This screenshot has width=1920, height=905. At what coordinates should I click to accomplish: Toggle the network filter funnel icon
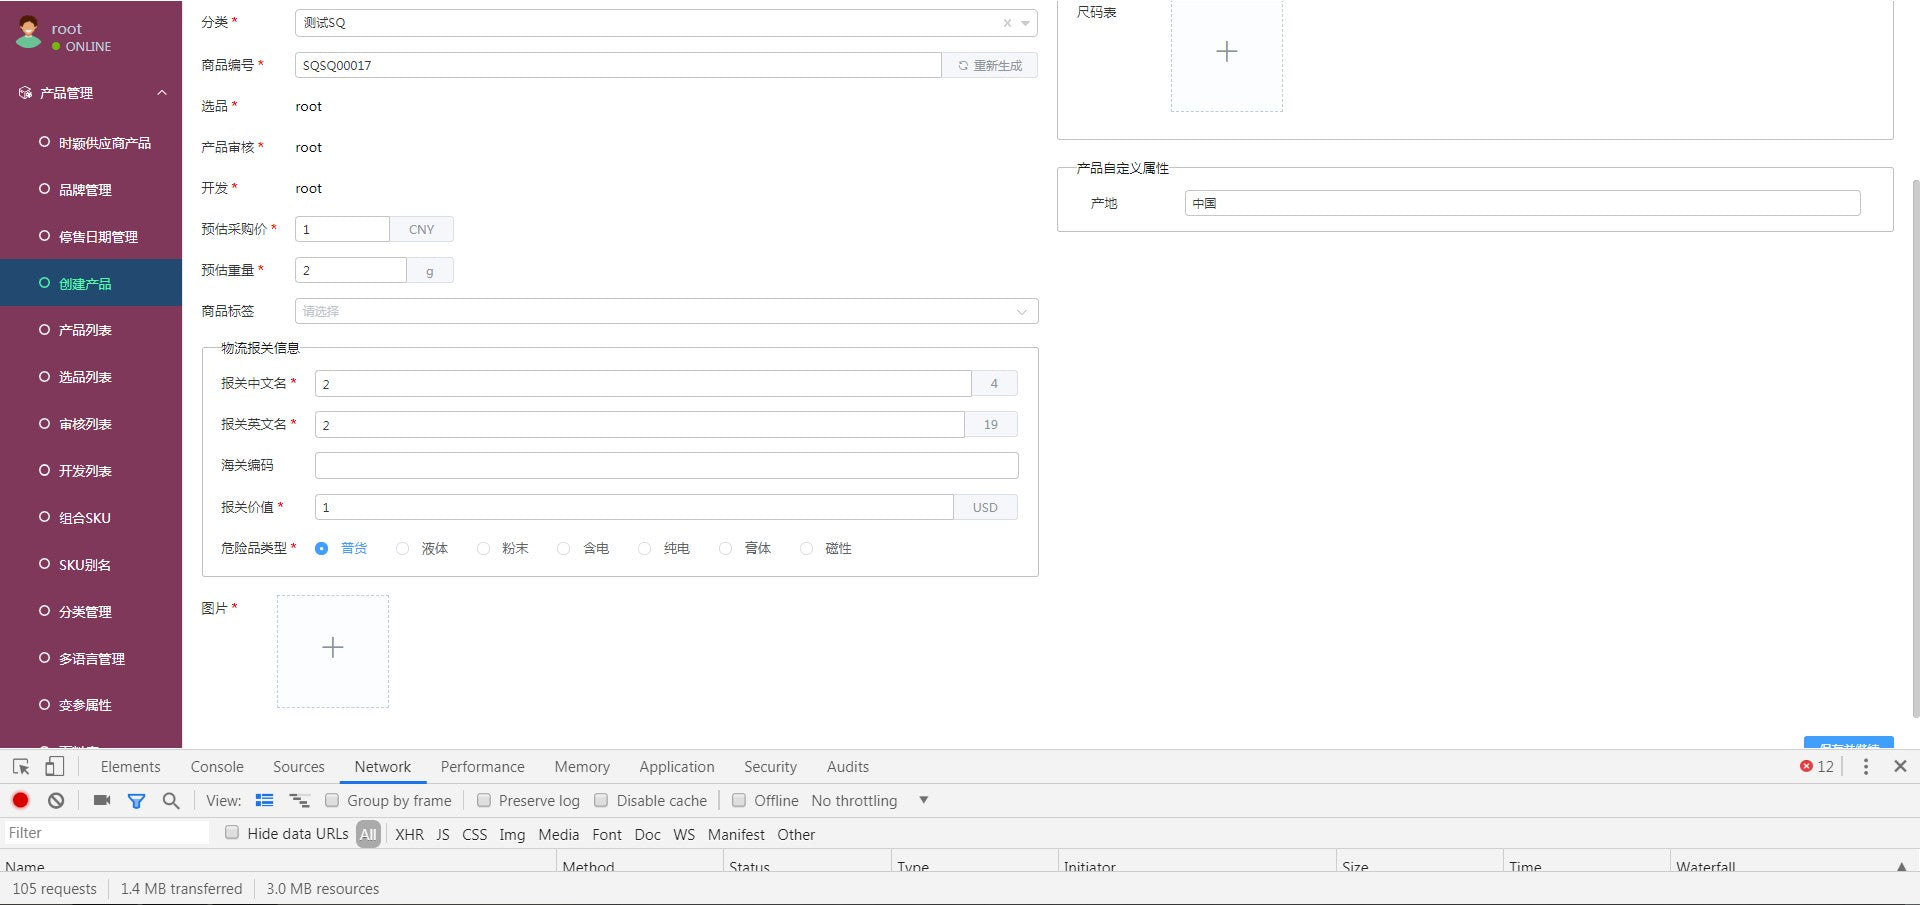pos(136,800)
